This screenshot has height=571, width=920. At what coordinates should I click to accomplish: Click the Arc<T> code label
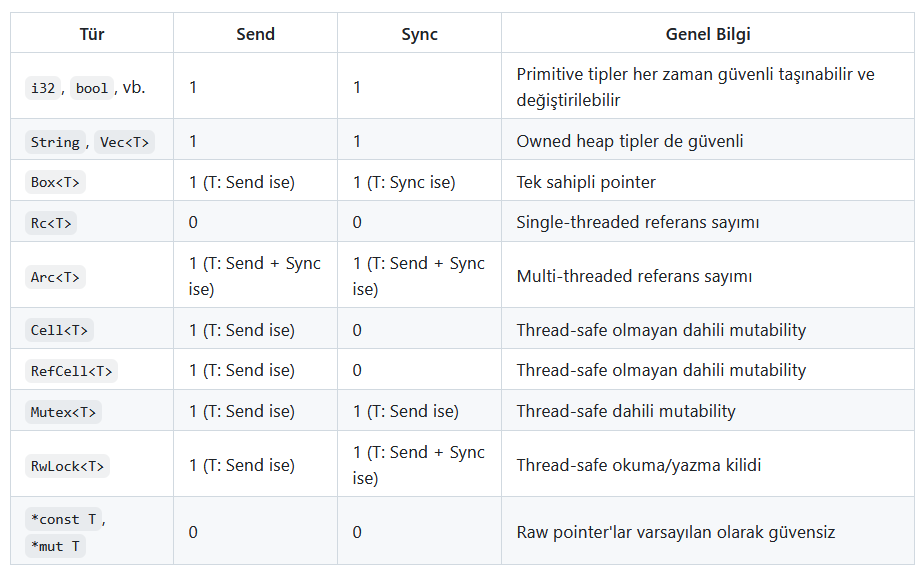click(x=55, y=277)
